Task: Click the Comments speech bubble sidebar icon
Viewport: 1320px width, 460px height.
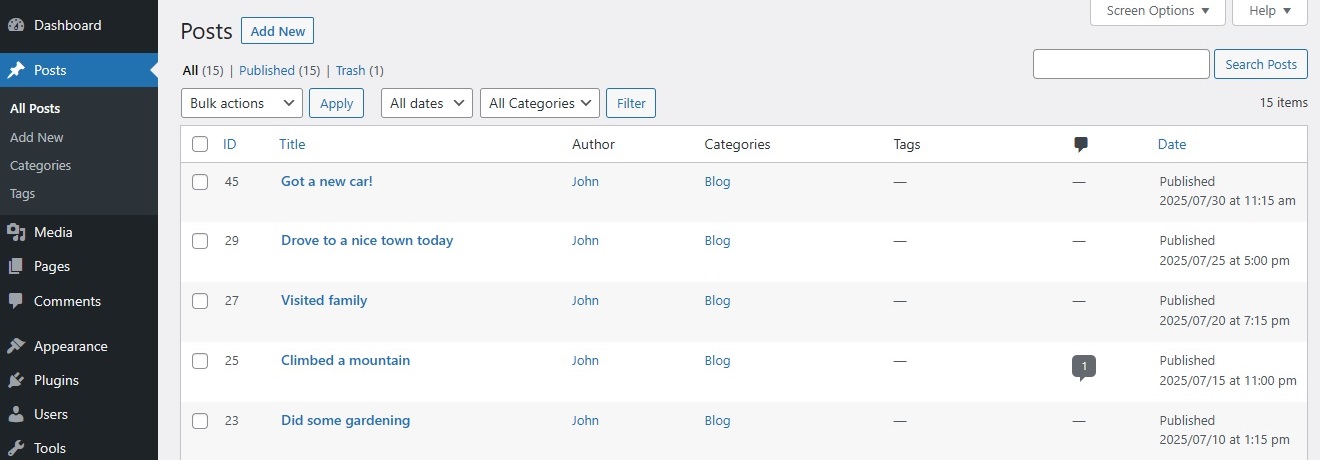Action: point(16,301)
